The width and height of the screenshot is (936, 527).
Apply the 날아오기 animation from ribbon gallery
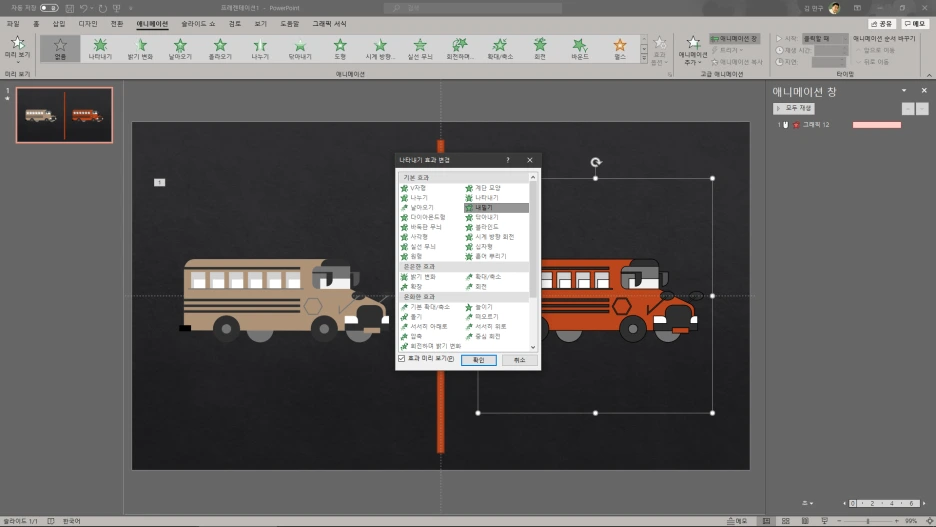180,48
